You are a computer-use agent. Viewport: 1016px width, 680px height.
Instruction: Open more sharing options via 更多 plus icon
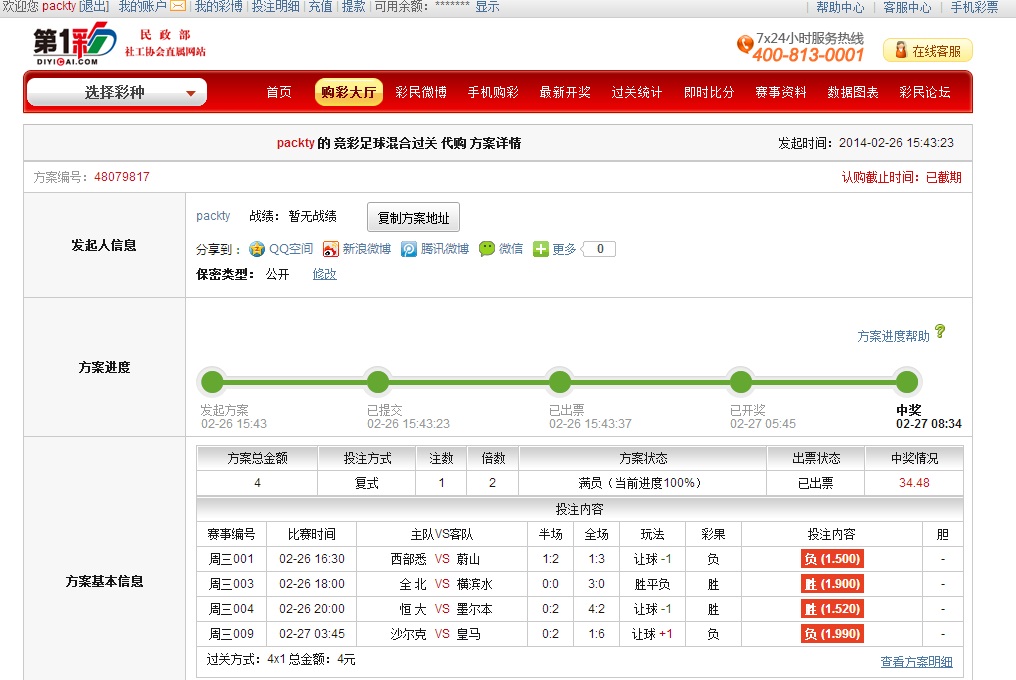pos(541,249)
